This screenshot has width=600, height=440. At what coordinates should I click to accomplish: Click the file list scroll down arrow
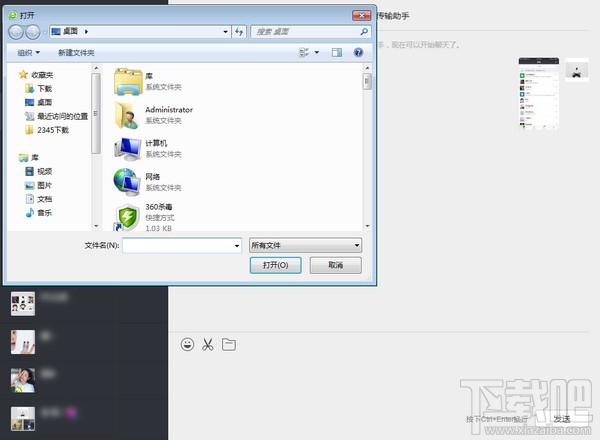(367, 226)
